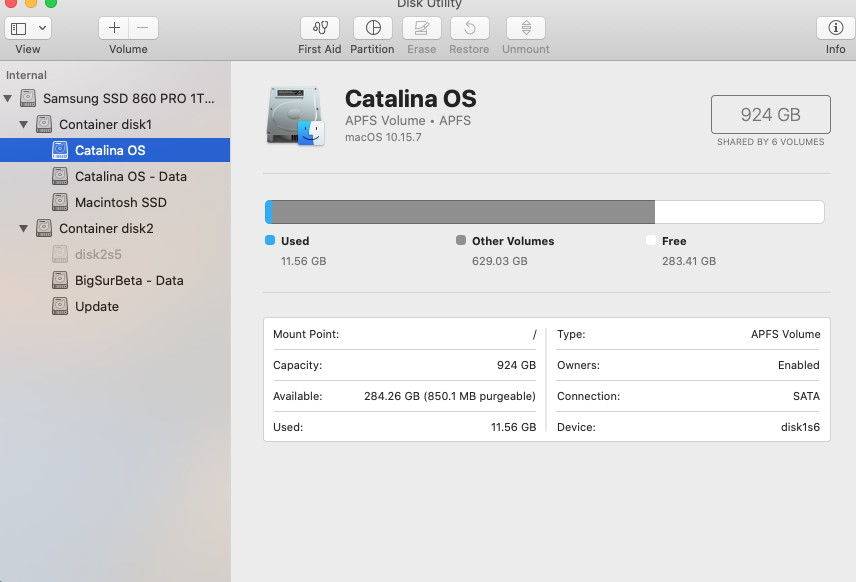Click the white Free legend swatch
Screen dimensions: 856x582
(x=651, y=240)
